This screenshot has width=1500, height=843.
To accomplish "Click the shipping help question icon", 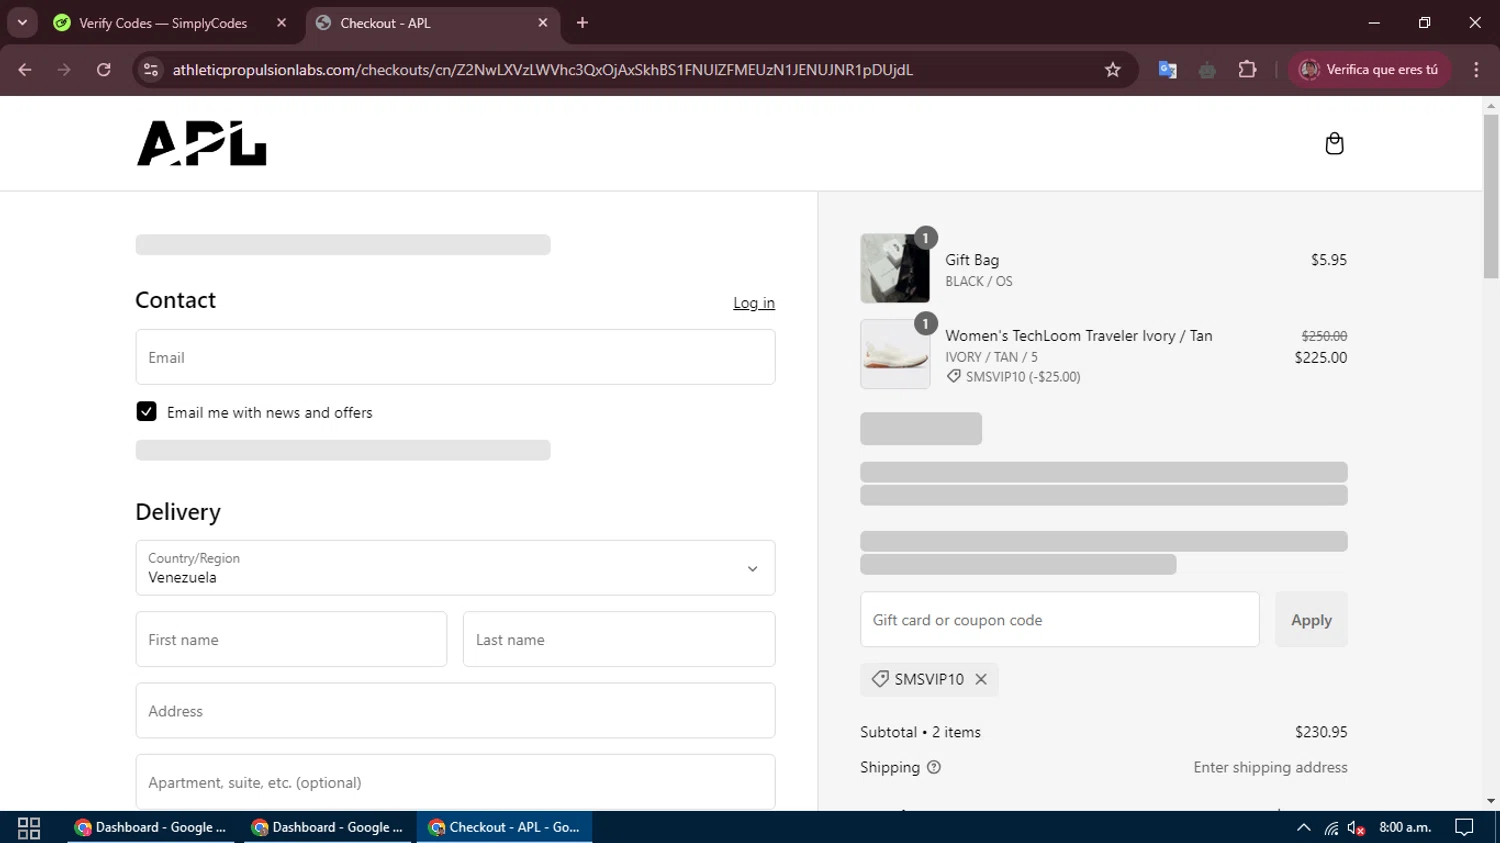I will tap(934, 767).
